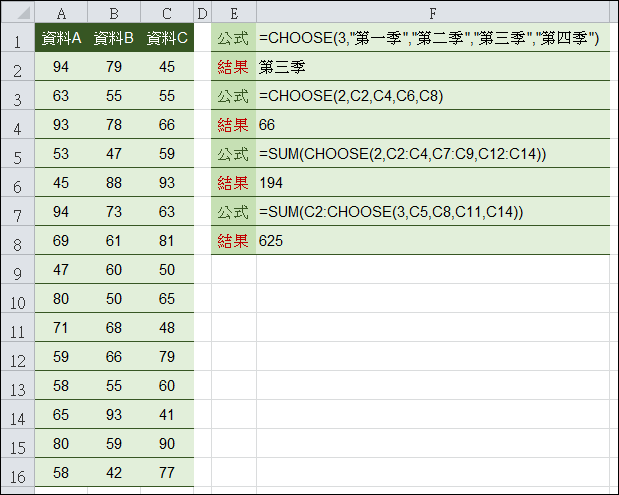Click cell C2 with value 45
The height and width of the screenshot is (495, 619).
pyautogui.click(x=167, y=66)
